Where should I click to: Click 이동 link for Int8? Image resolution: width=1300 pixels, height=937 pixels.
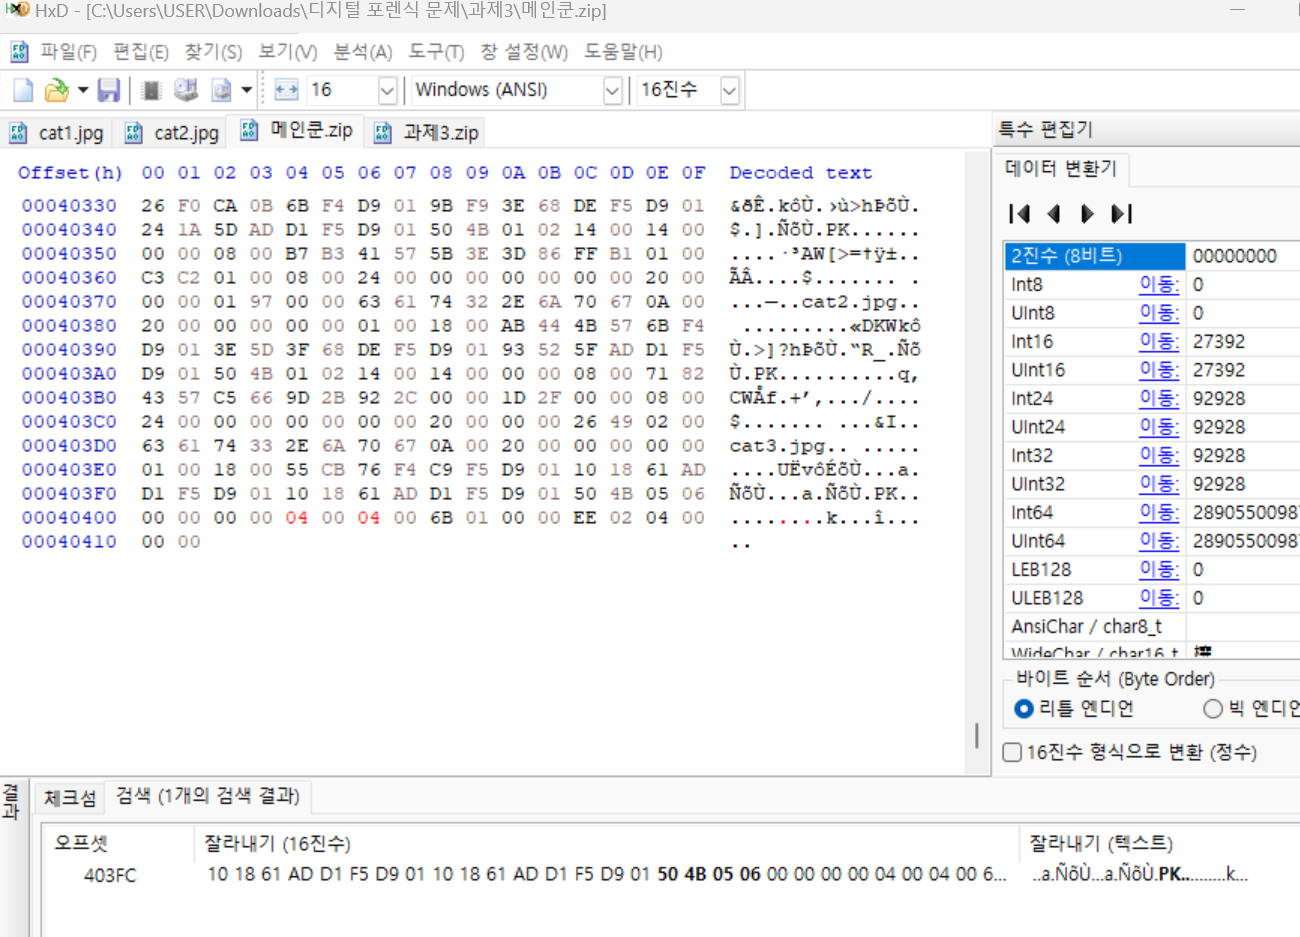tap(1159, 285)
